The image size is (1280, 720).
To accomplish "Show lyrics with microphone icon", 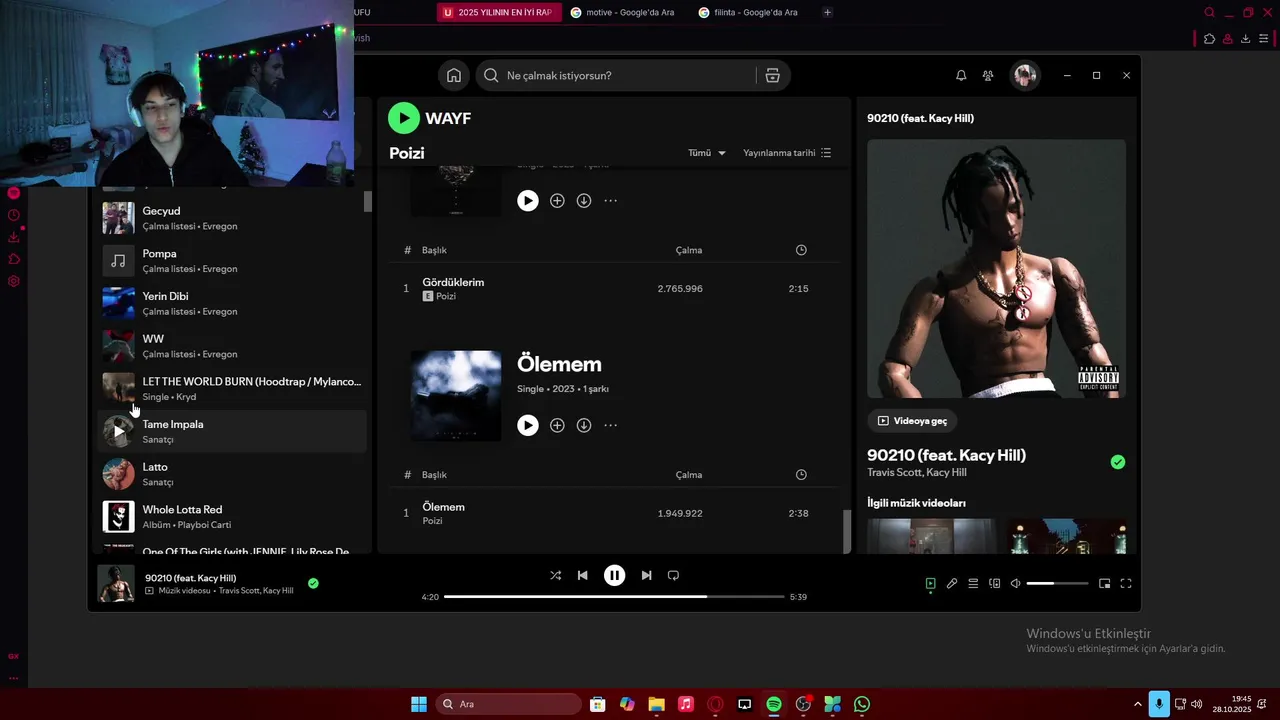I will tap(952, 583).
